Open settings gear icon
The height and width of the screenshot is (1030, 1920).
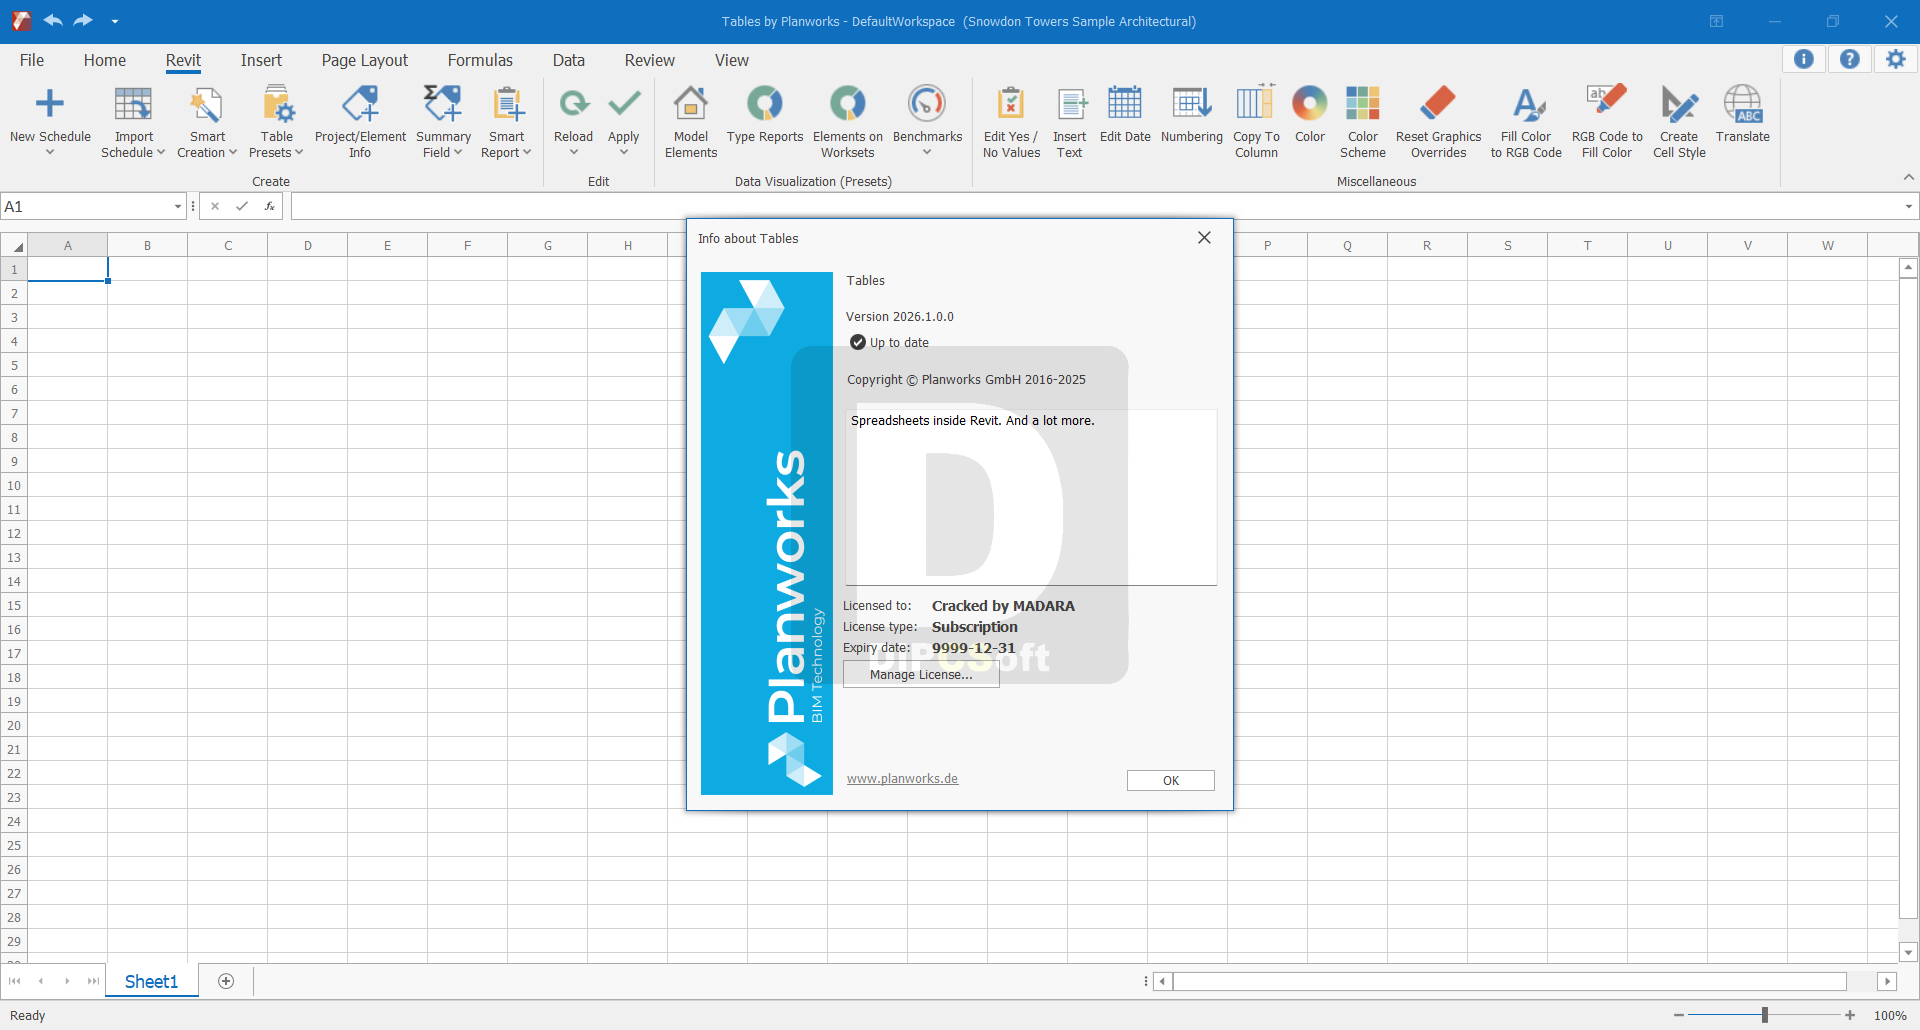click(x=1896, y=59)
